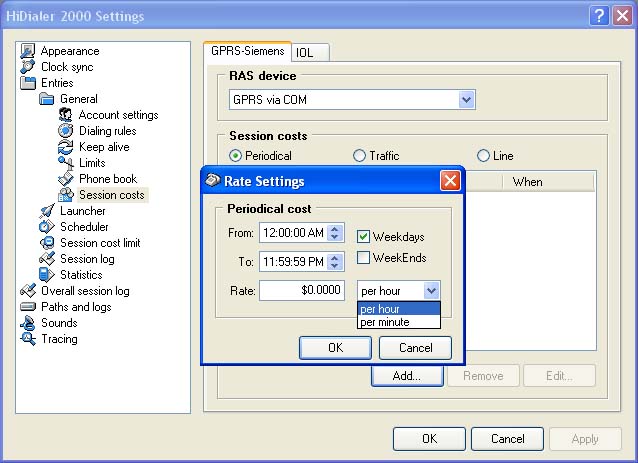Decrease the From time with down arrow
638x463 pixels.
pos(334,237)
